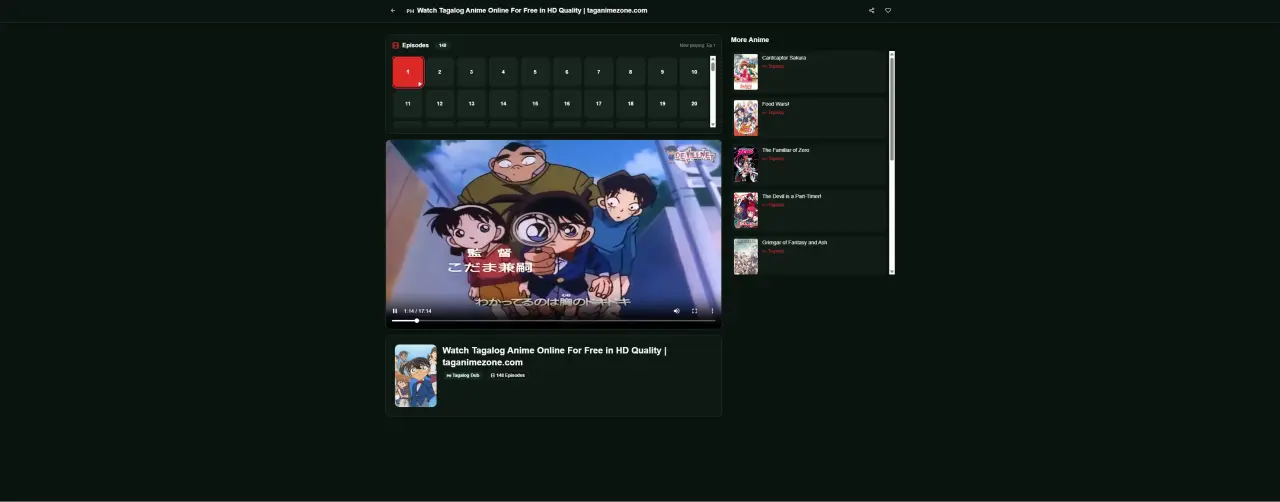Select episode 9
The image size is (1280, 502).
click(x=662, y=72)
